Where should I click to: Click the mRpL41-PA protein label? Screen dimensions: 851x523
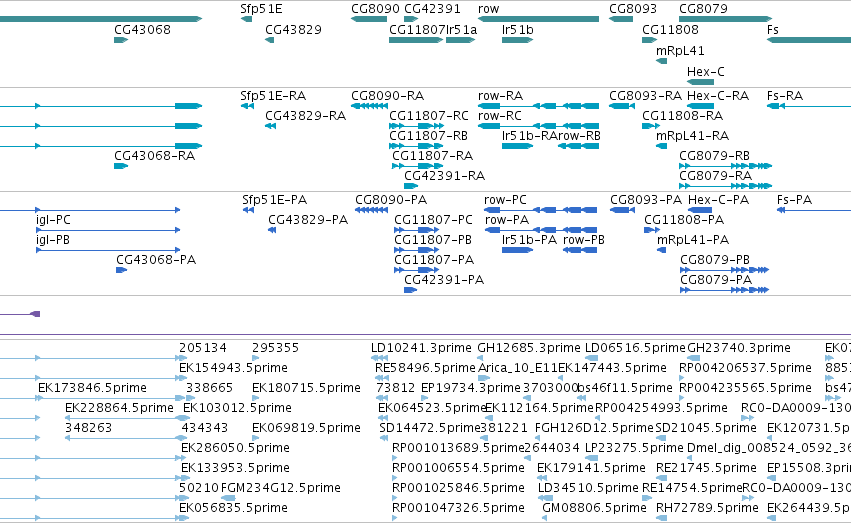click(693, 240)
